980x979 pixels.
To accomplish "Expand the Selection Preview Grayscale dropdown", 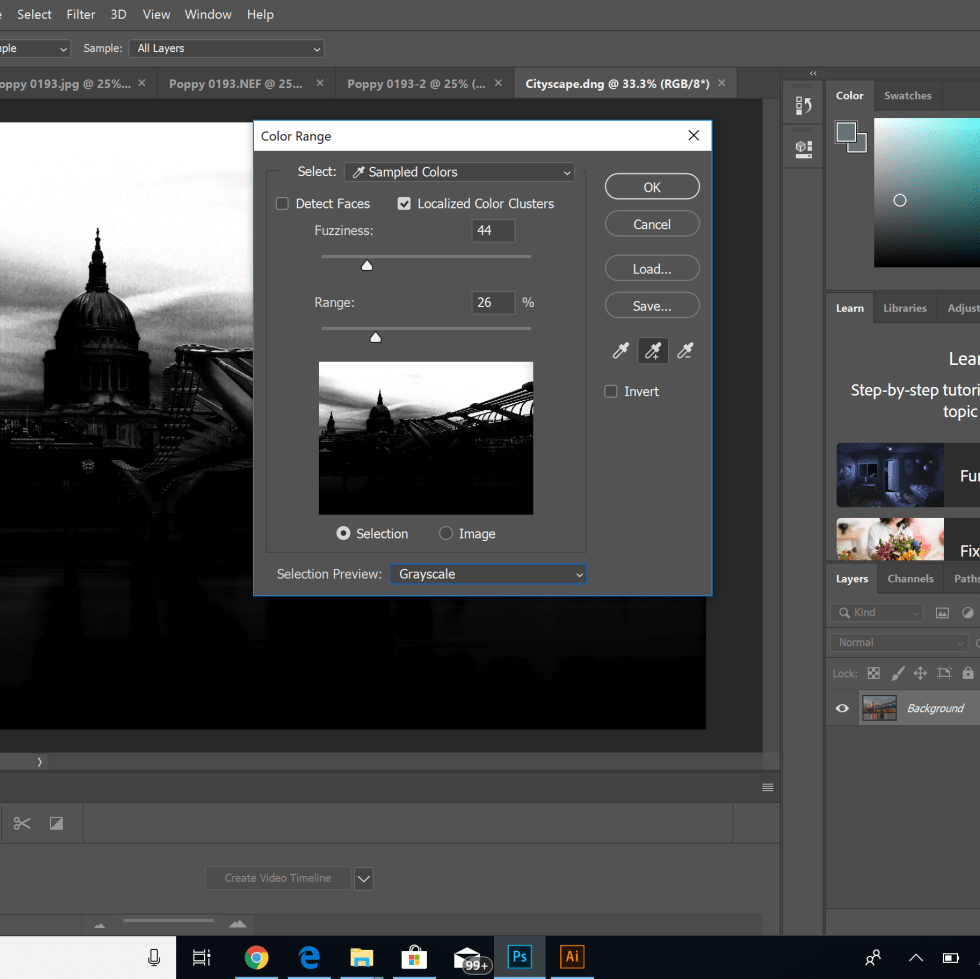I will coord(487,574).
